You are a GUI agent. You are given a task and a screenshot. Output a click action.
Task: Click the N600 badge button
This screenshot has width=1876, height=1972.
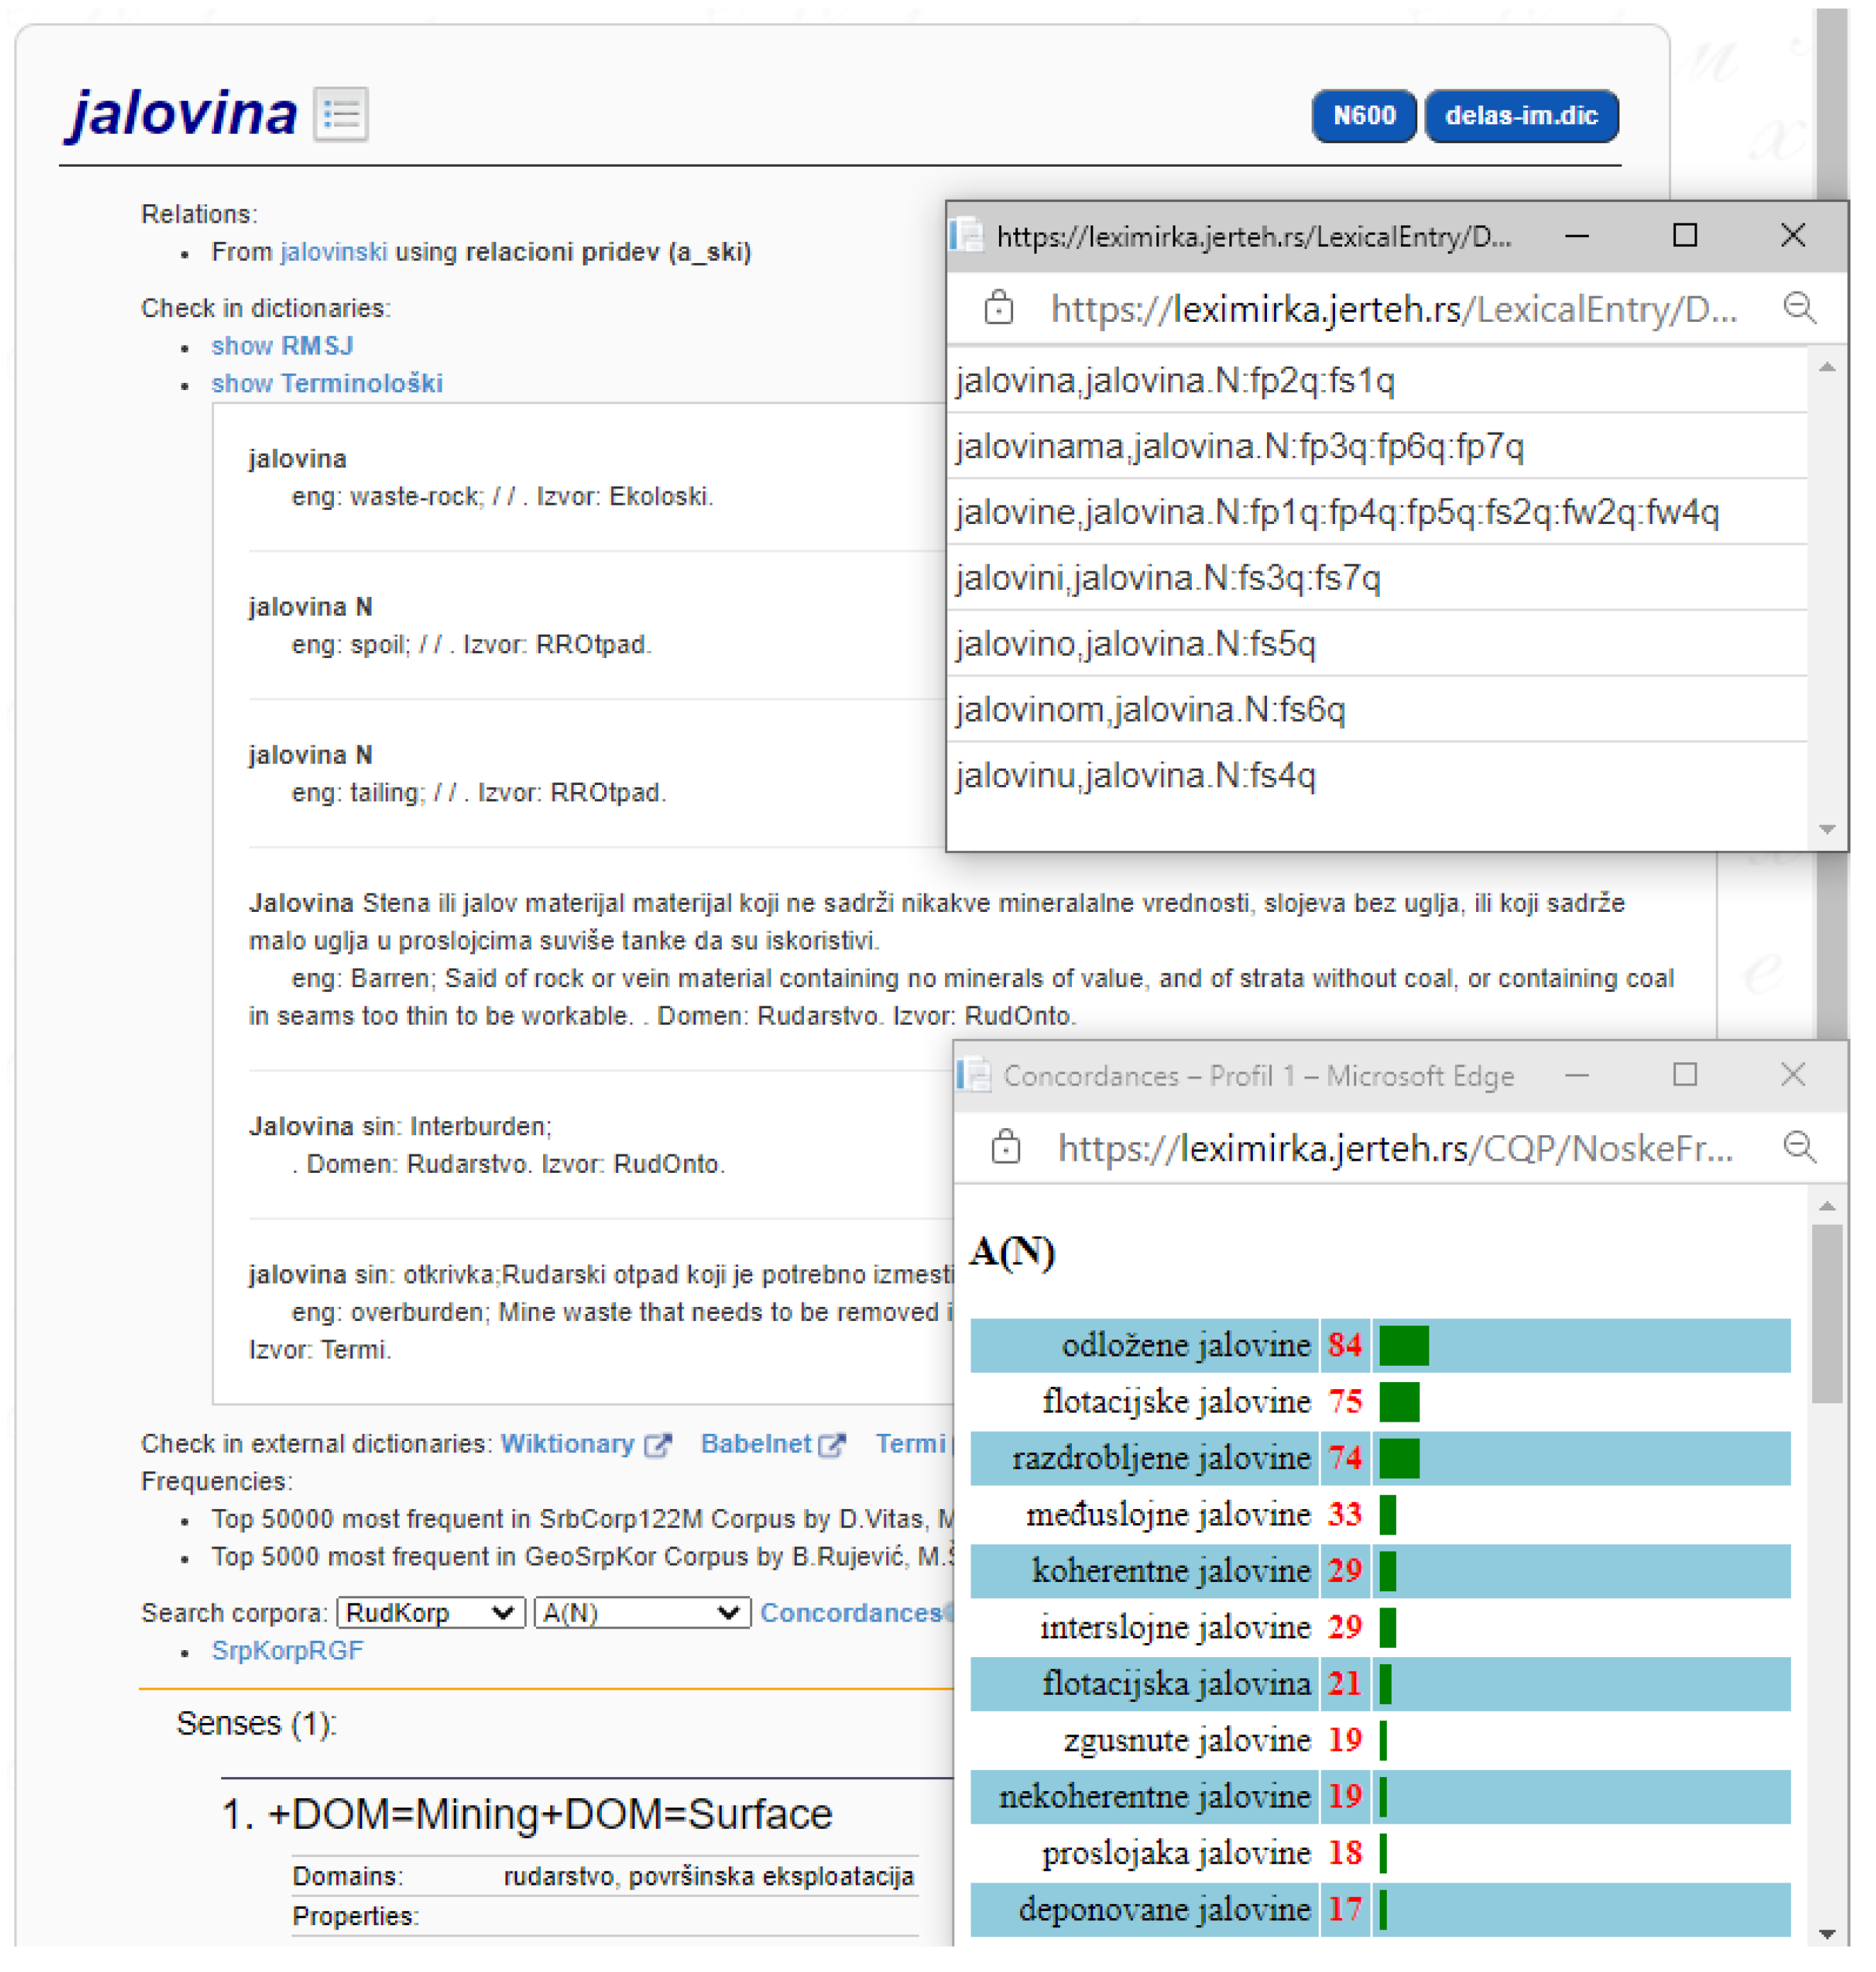(x=1365, y=116)
